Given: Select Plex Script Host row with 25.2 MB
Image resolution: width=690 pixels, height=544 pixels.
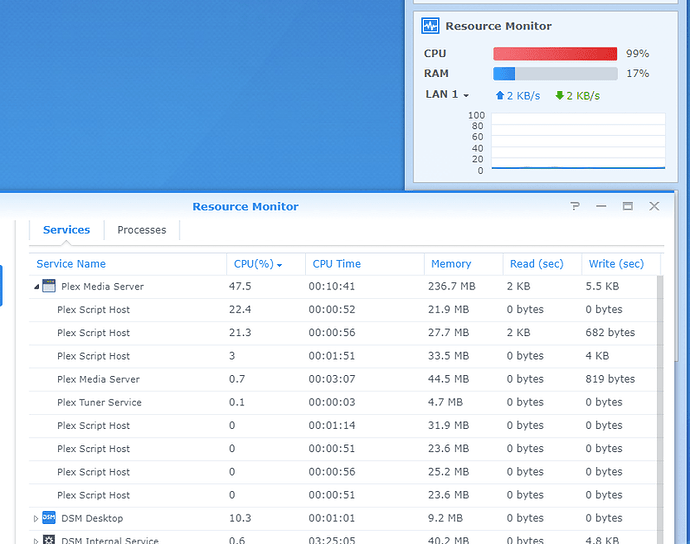Looking at the screenshot, I should tap(343, 472).
